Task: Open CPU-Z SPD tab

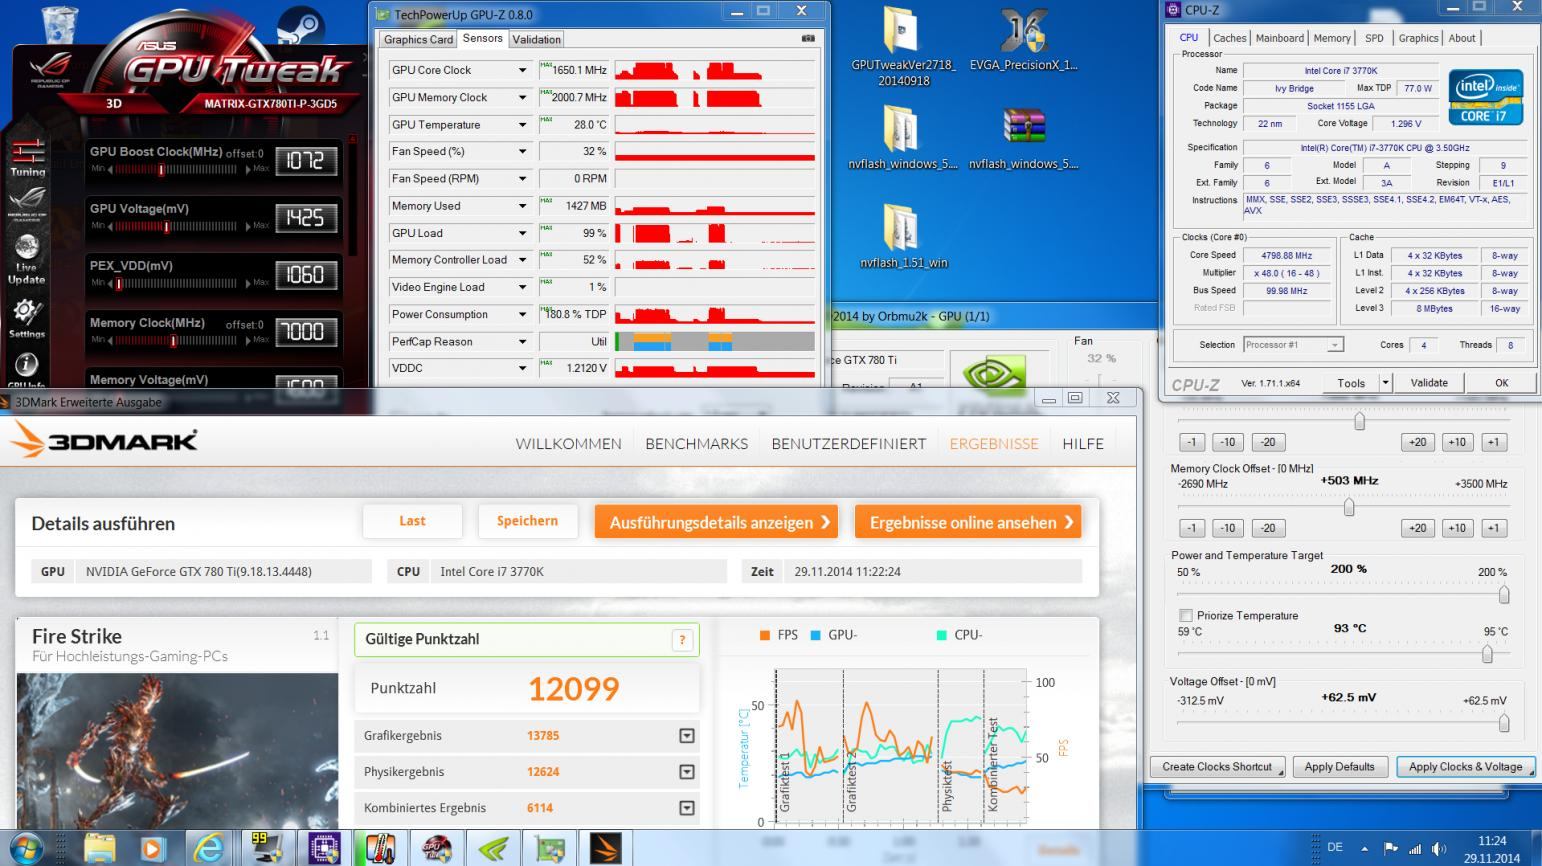Action: (x=1374, y=38)
